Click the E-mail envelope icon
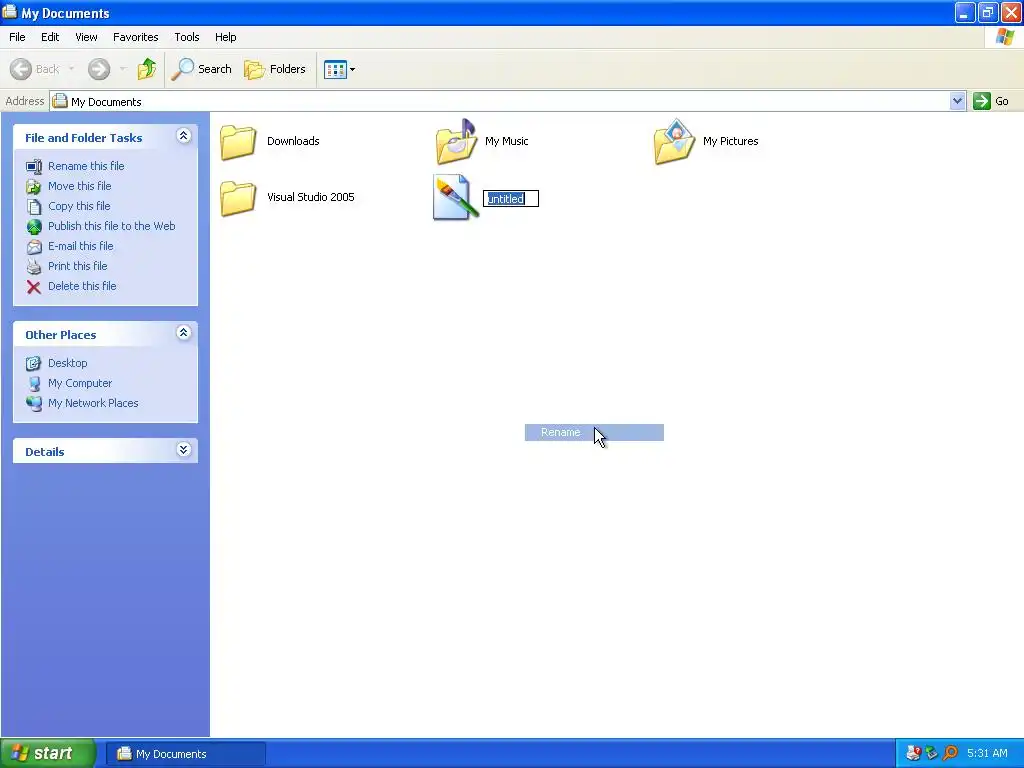Viewport: 1024px width, 768px height. pyautogui.click(x=34, y=247)
